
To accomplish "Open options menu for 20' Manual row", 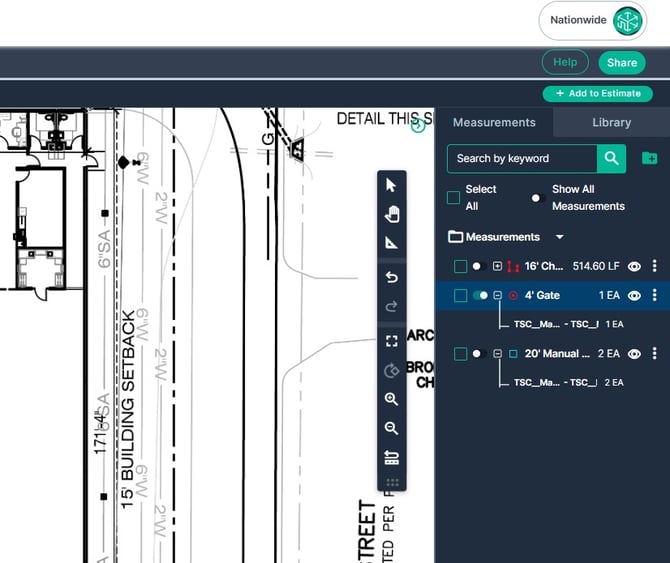I will [654, 353].
